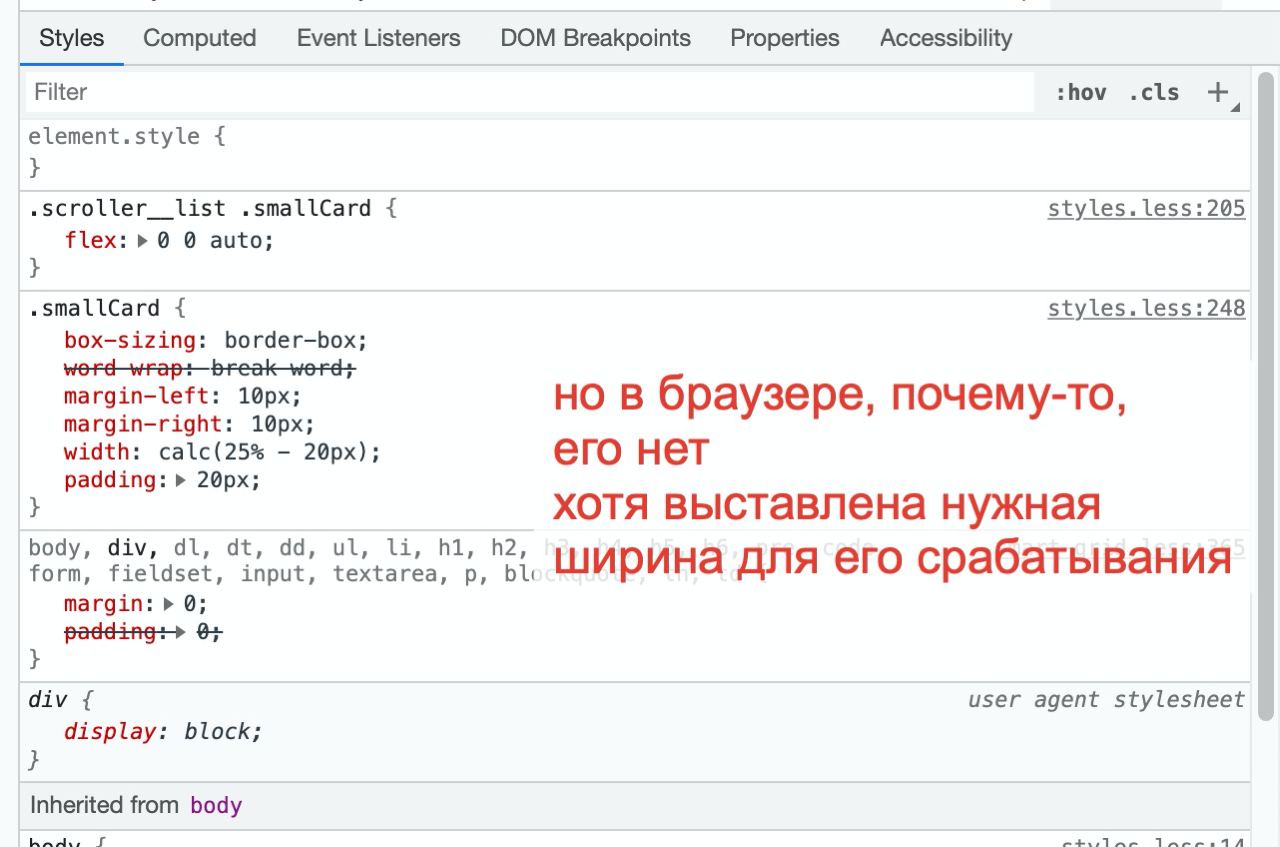Expand the margin 0 shorthand triangle
Screen dimensions: 1280x847
point(167,604)
